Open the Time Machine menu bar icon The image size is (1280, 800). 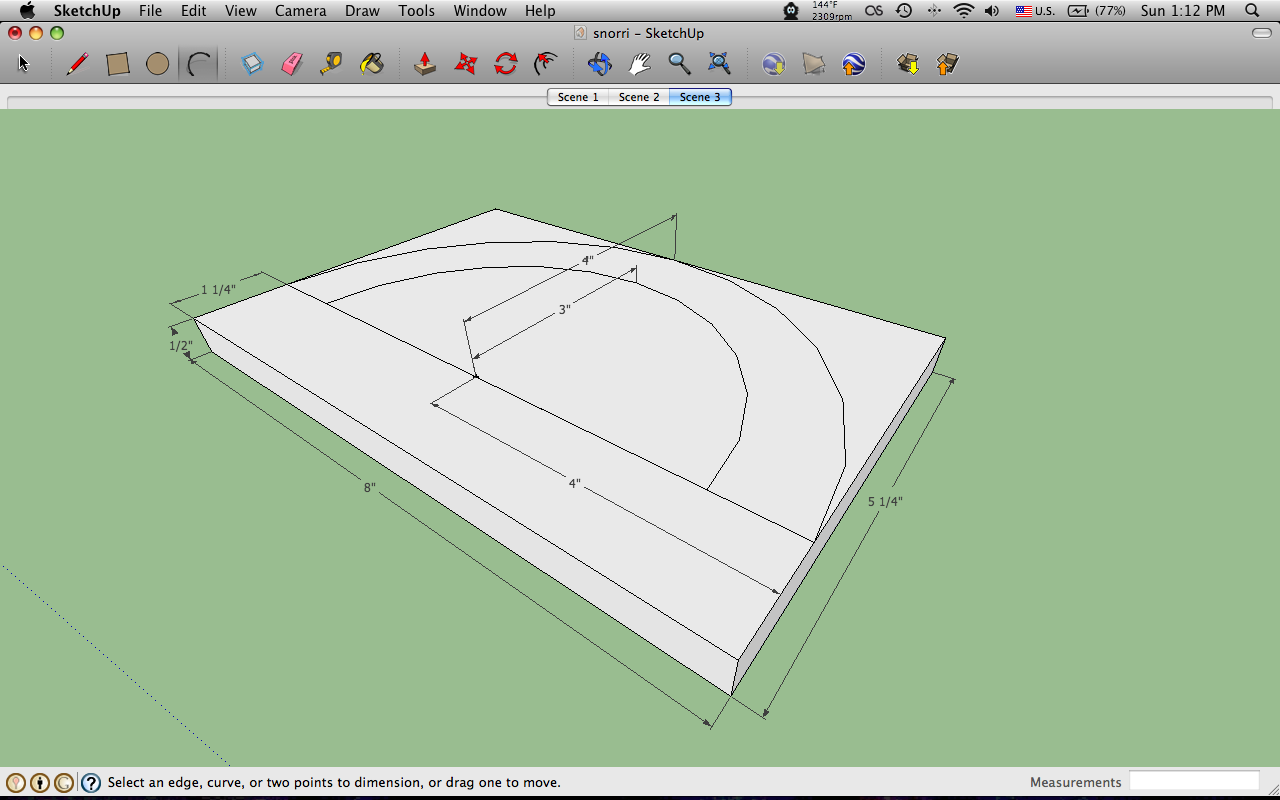tap(904, 11)
